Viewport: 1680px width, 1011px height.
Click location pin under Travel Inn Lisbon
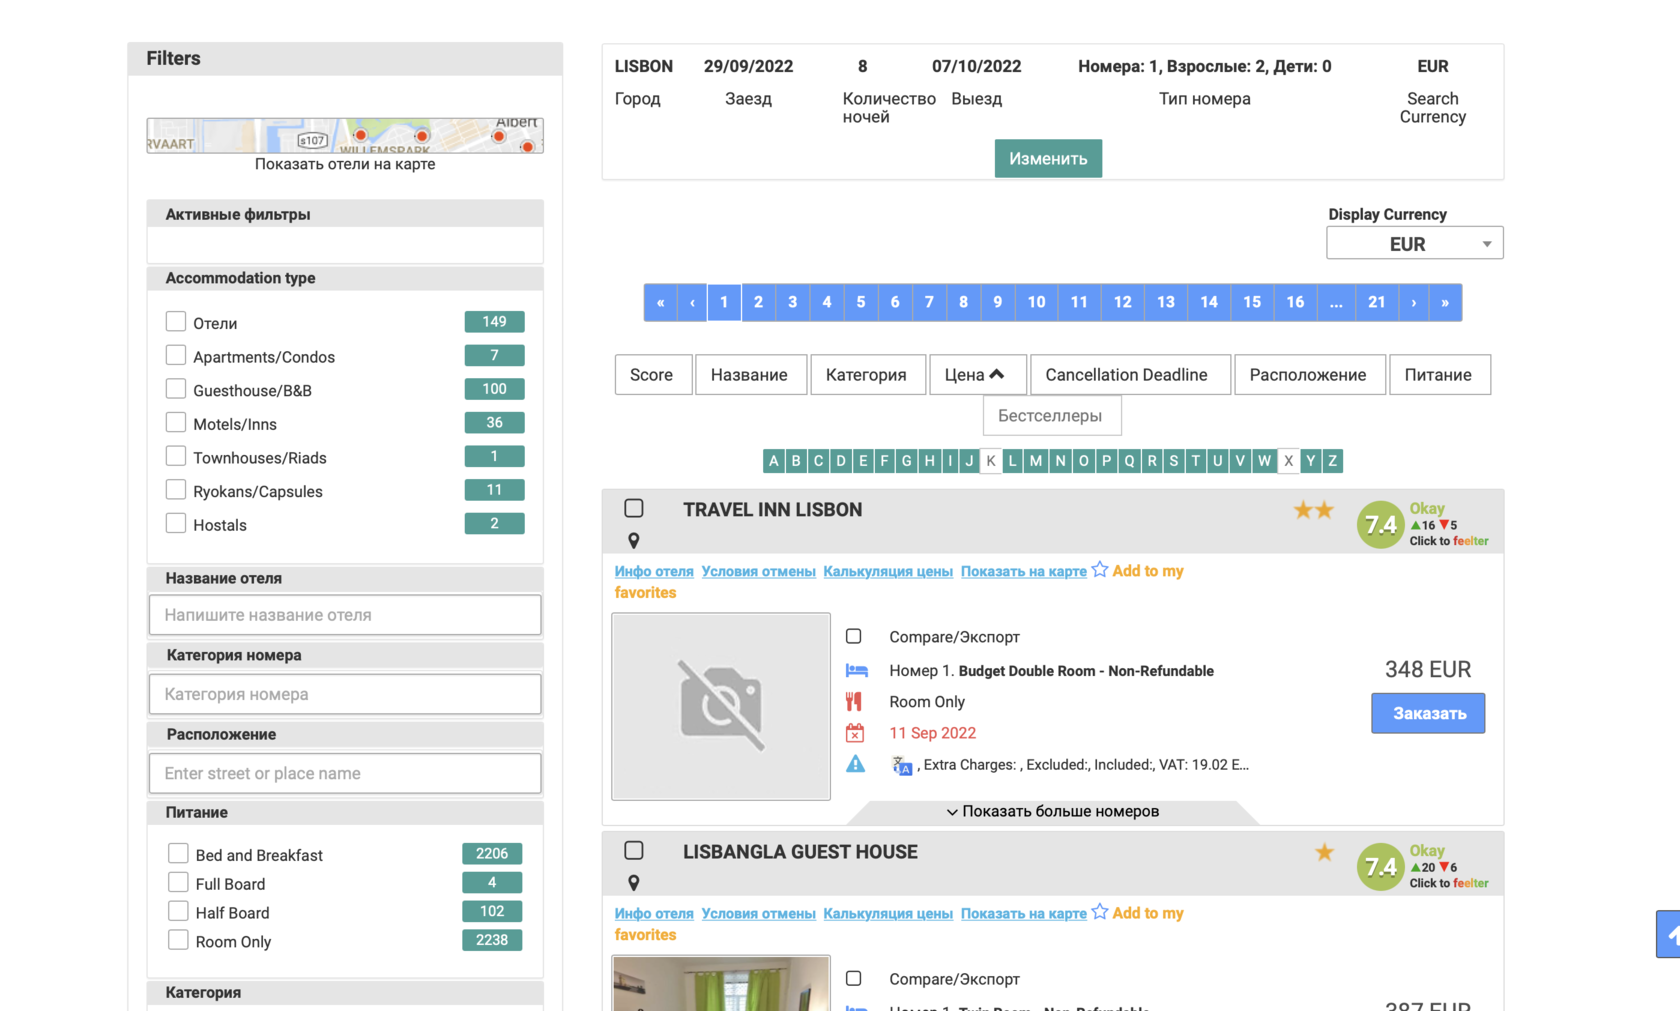pos(633,540)
